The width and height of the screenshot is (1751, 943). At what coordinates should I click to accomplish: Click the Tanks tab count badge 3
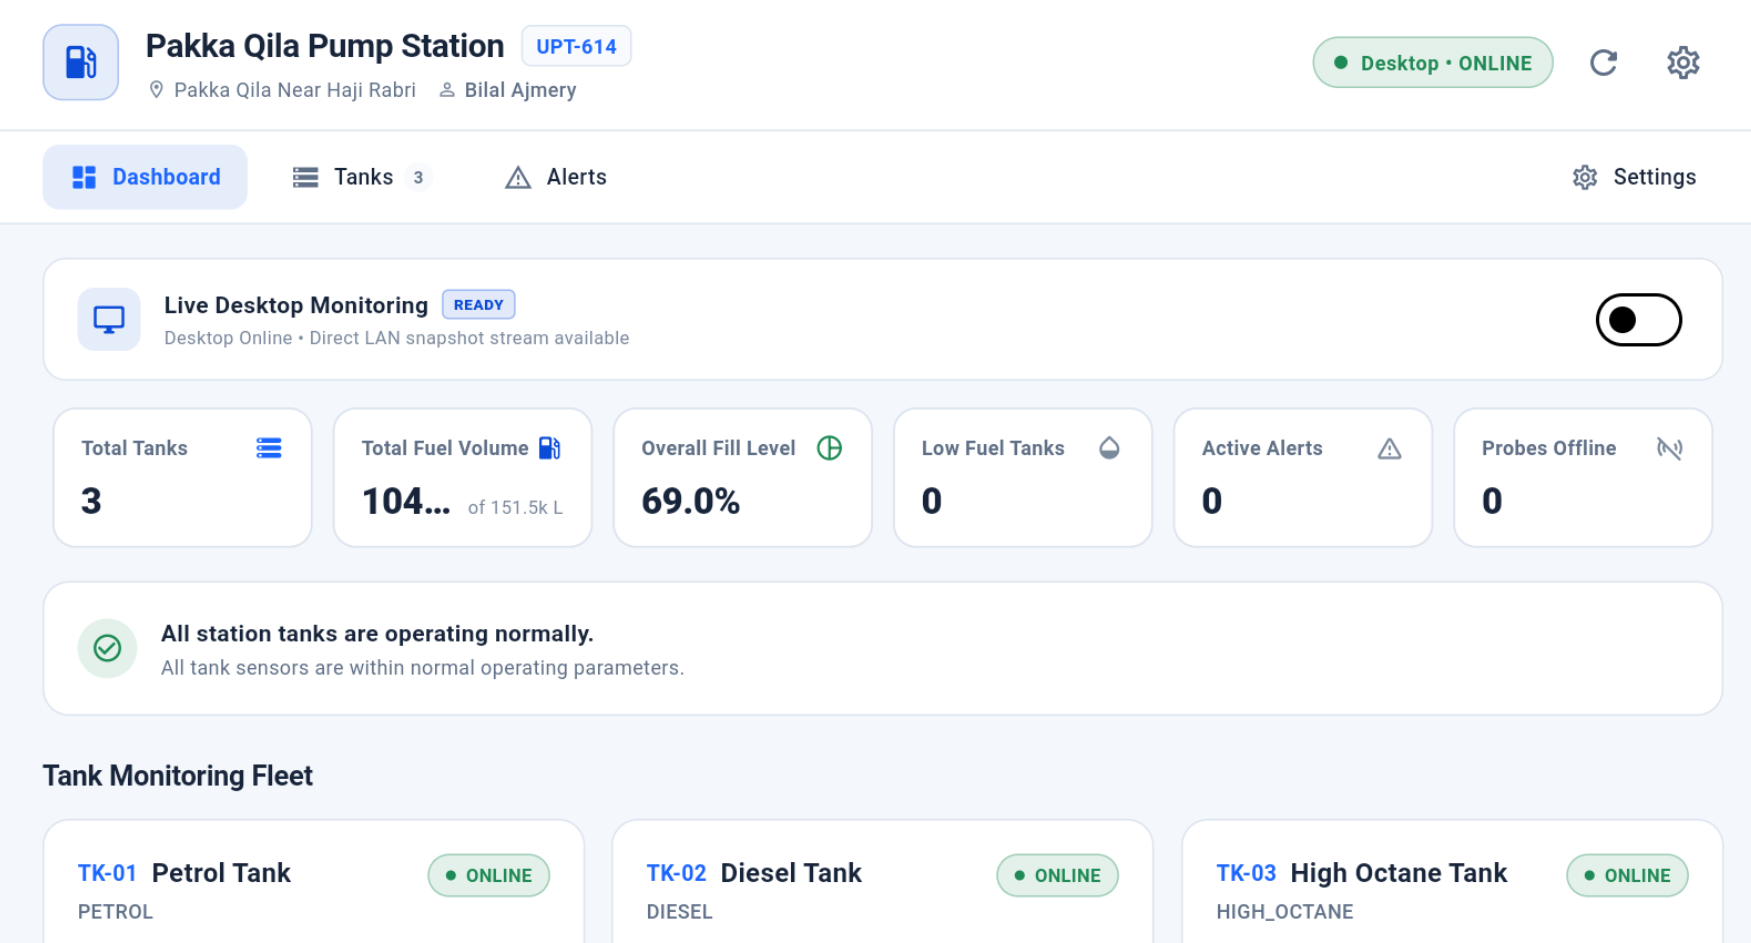(418, 177)
